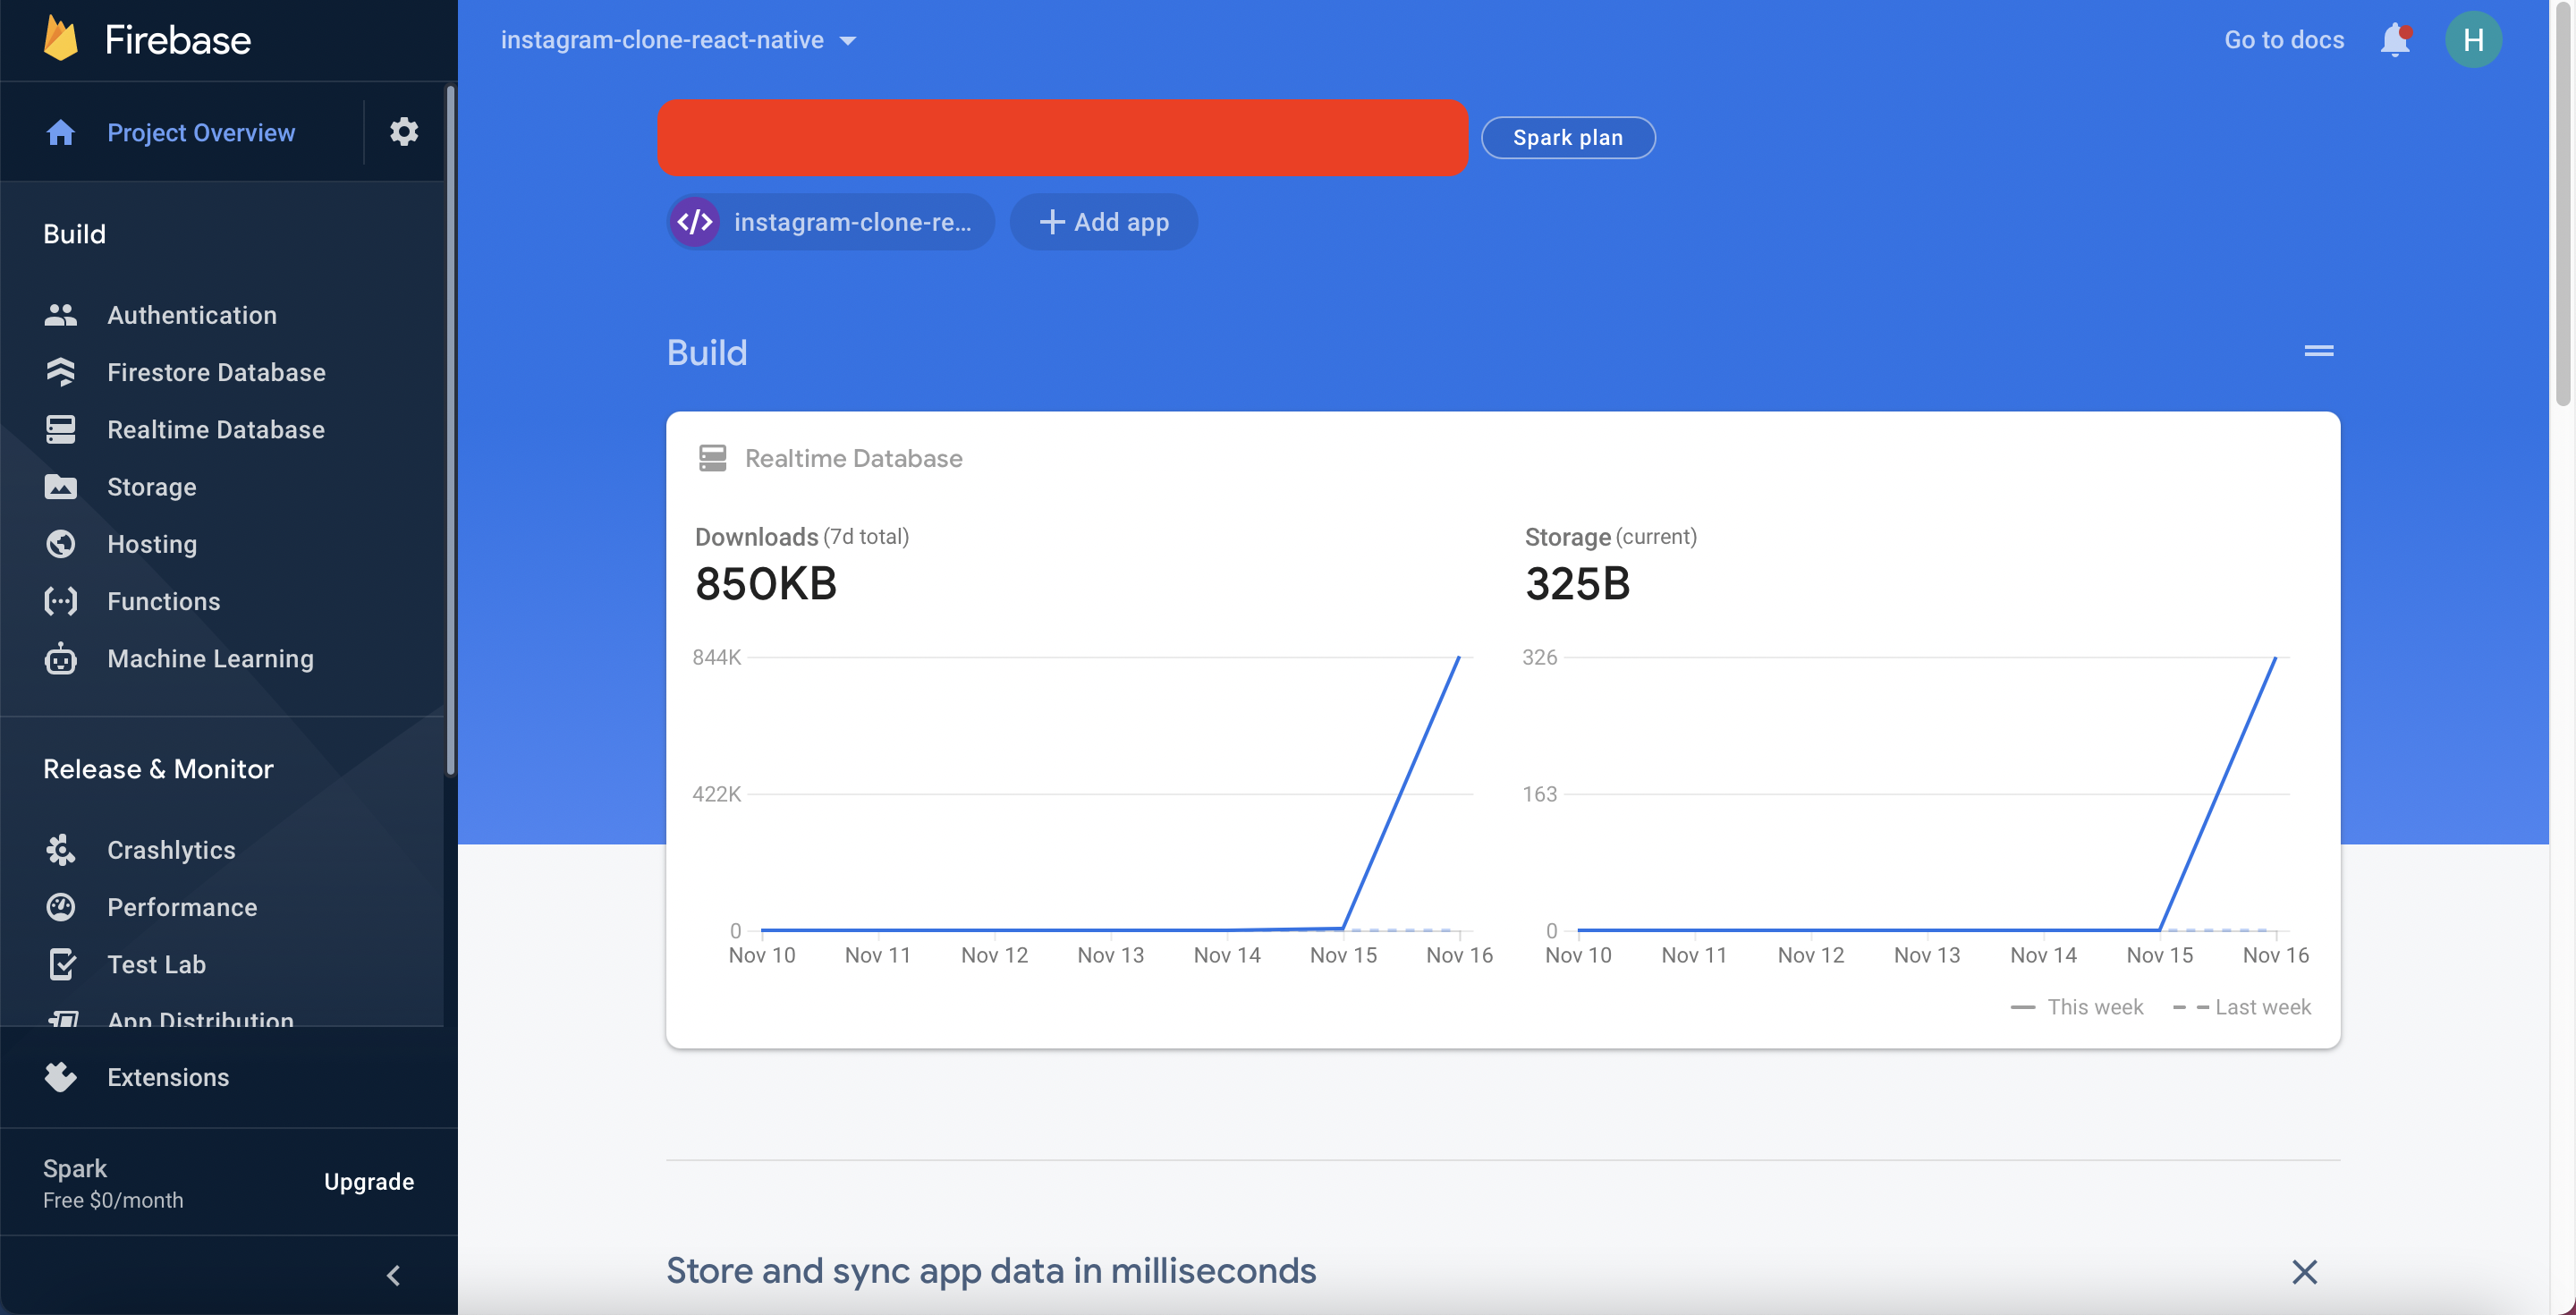Open Functions in the Build section
This screenshot has height=1315, width=2576.
[x=163, y=600]
